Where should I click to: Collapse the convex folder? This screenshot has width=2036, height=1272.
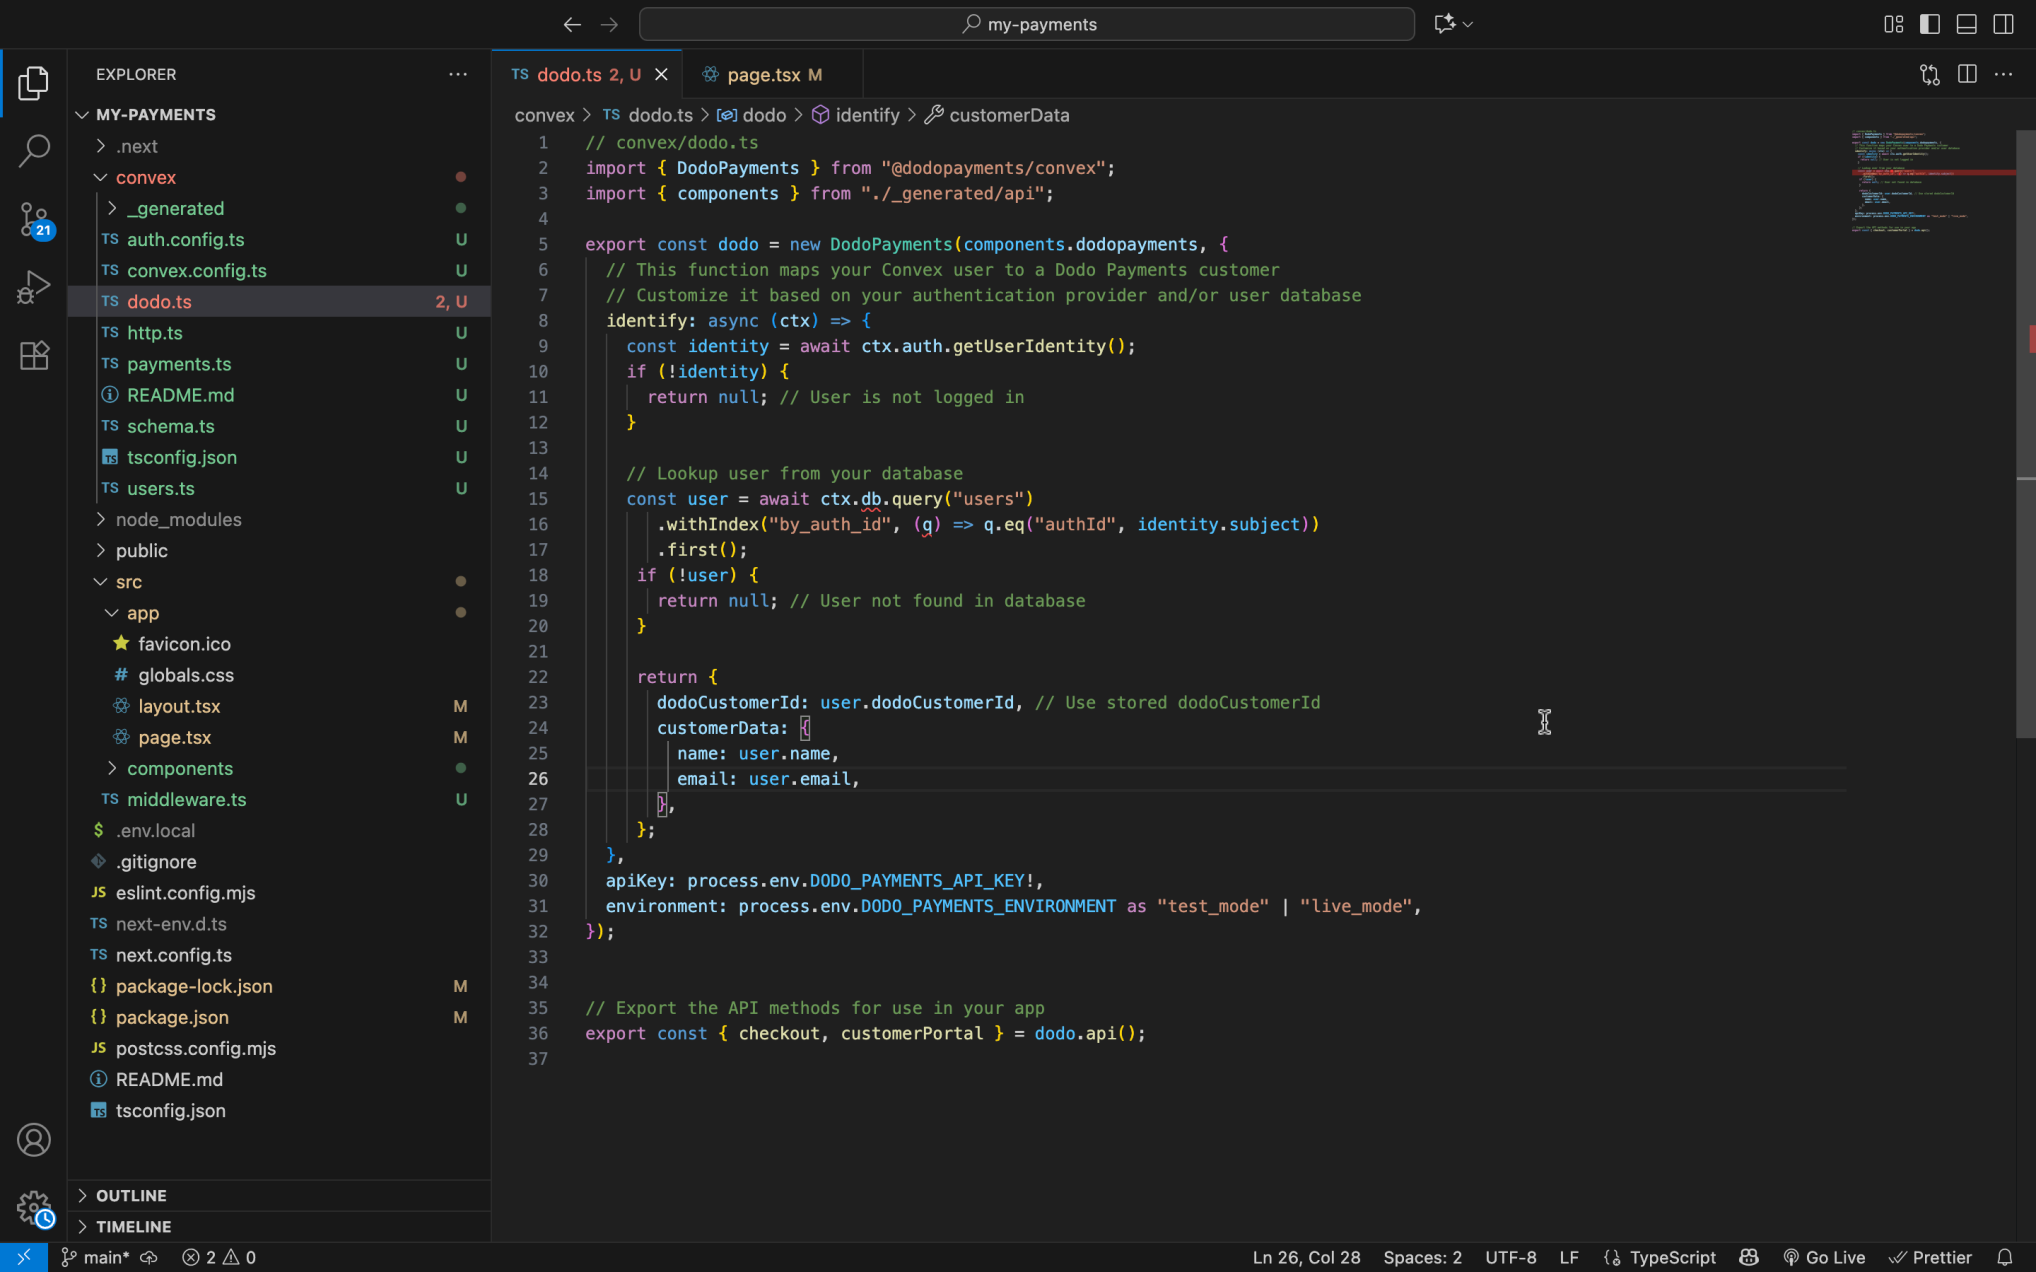click(x=145, y=177)
